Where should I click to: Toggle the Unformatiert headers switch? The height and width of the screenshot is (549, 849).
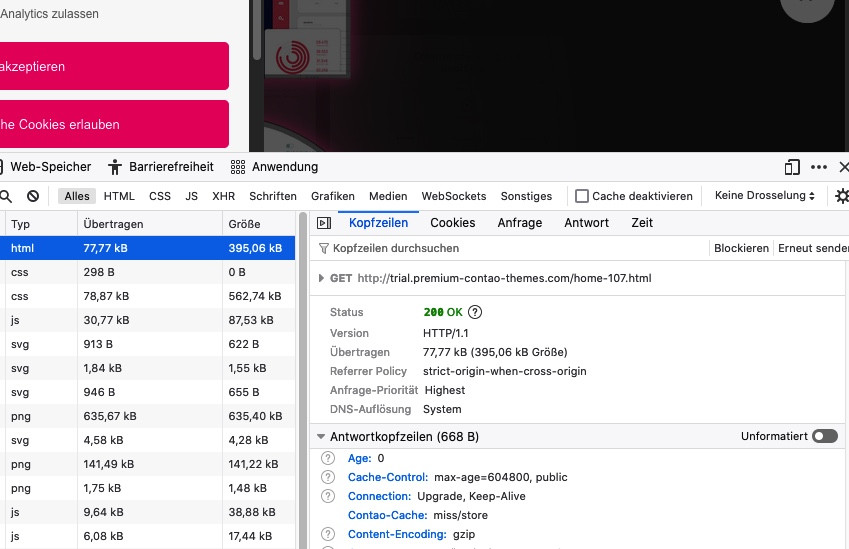tap(824, 437)
